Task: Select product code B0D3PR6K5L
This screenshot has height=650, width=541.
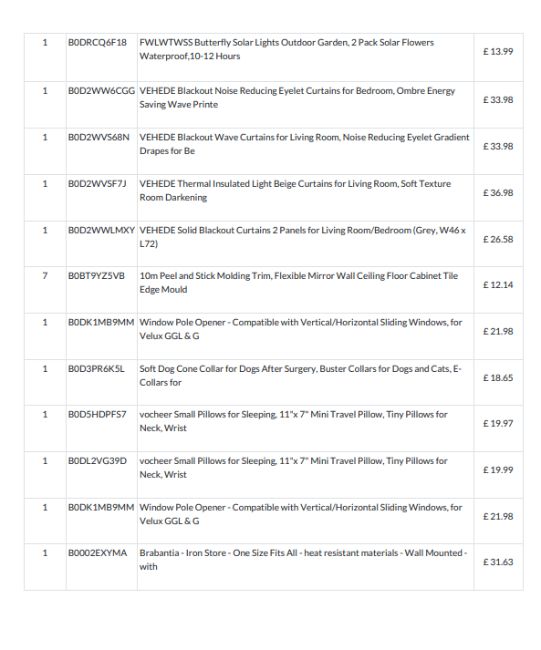Action: 96,369
